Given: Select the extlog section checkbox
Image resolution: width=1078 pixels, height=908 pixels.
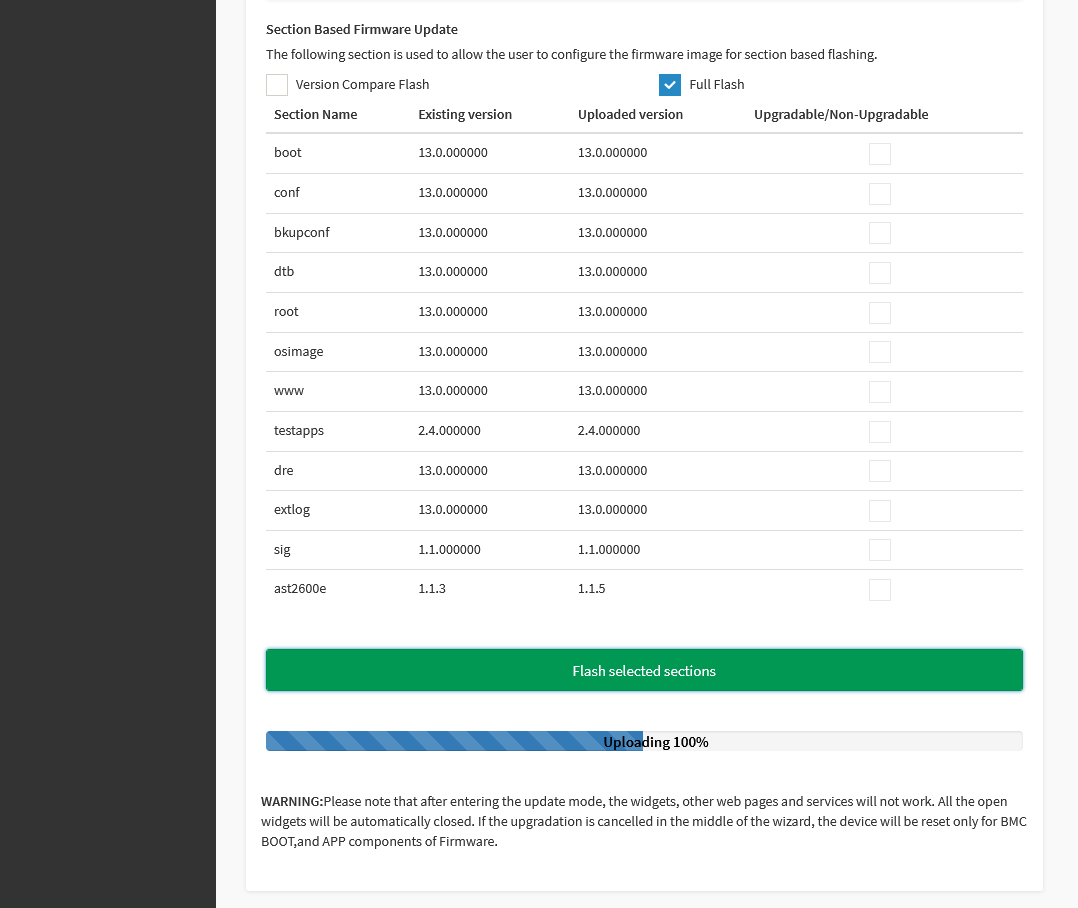Looking at the screenshot, I should click(x=879, y=511).
